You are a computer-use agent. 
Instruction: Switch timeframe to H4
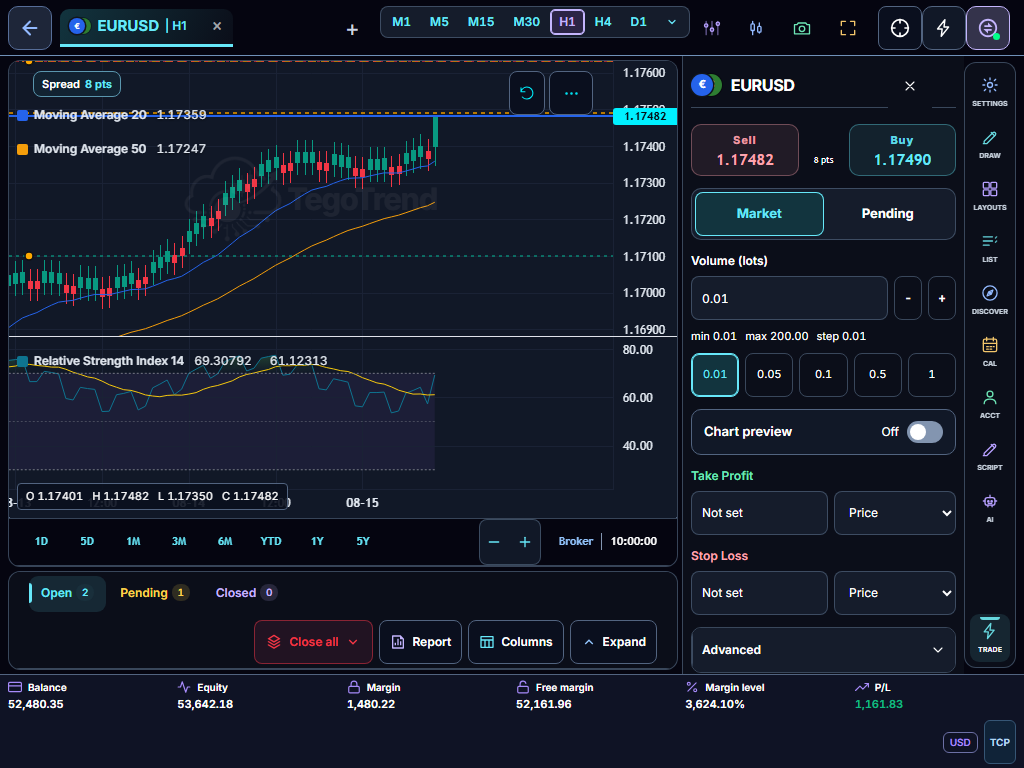pyautogui.click(x=603, y=22)
